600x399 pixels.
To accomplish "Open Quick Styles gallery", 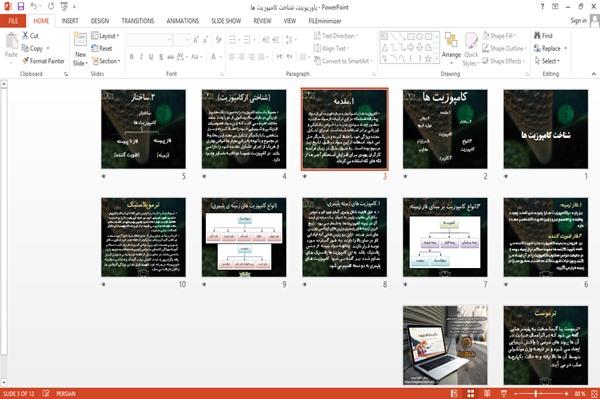I will click(x=471, y=49).
